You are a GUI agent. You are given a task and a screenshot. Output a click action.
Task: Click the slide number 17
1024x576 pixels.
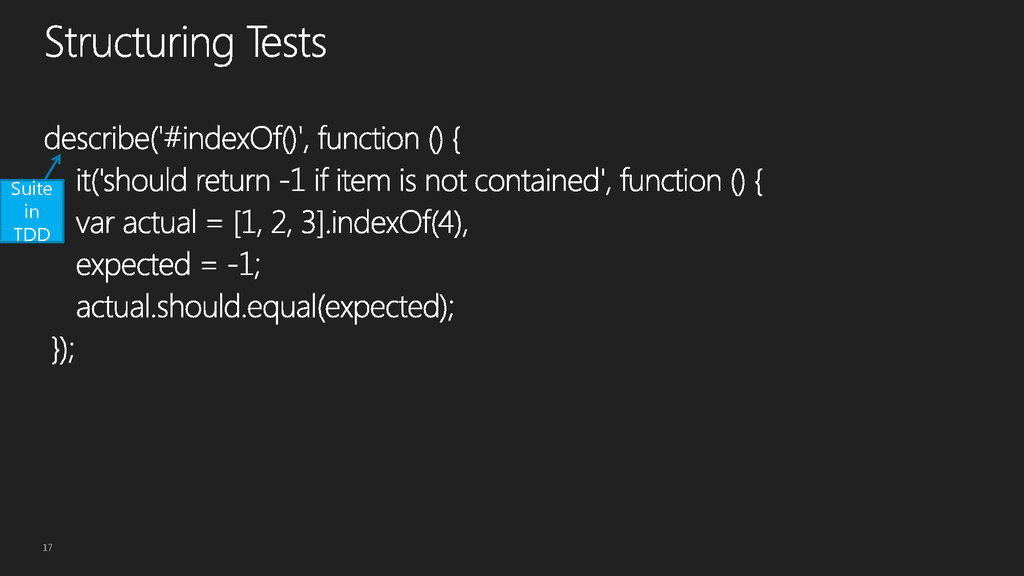click(48, 547)
